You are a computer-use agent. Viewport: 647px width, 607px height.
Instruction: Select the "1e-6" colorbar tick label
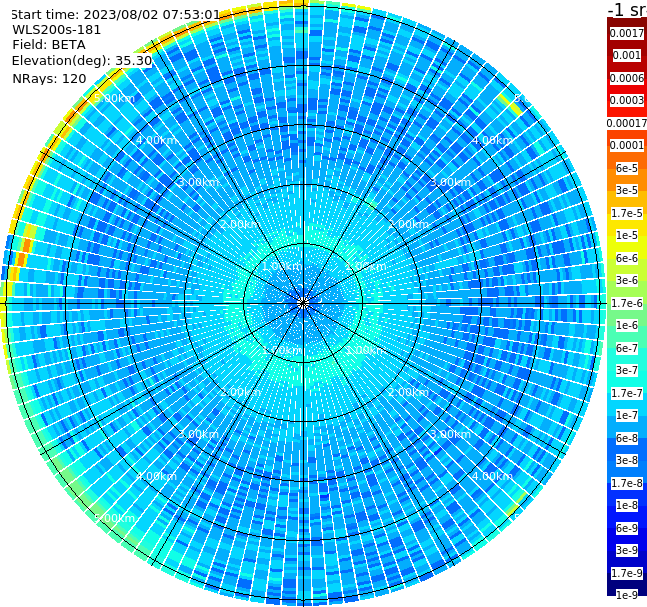pyautogui.click(x=627, y=325)
